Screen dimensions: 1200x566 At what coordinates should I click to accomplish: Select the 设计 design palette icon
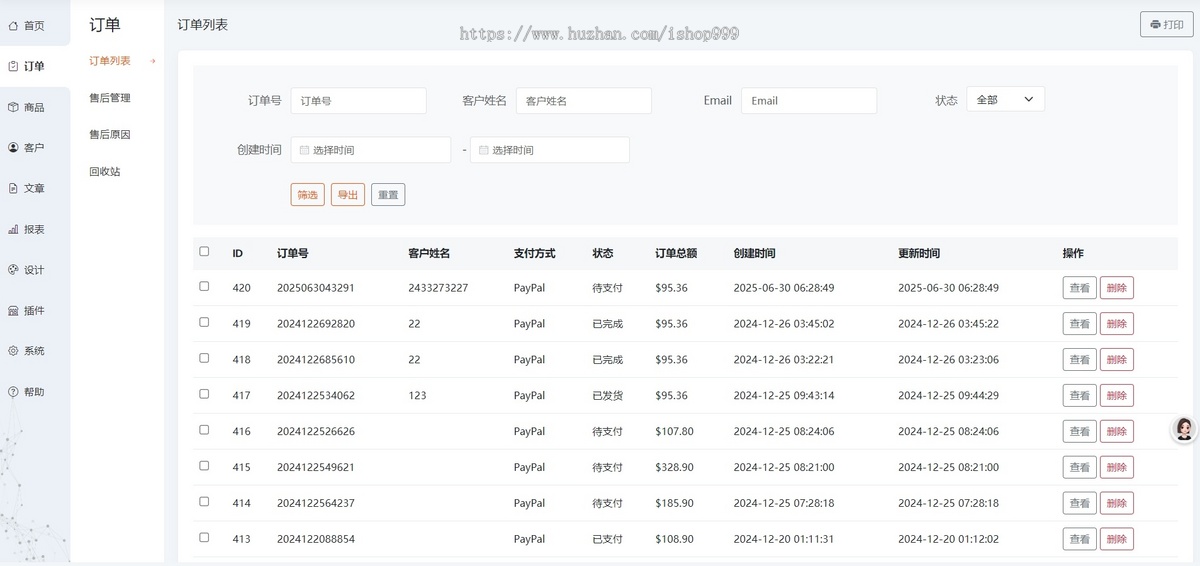[13, 270]
